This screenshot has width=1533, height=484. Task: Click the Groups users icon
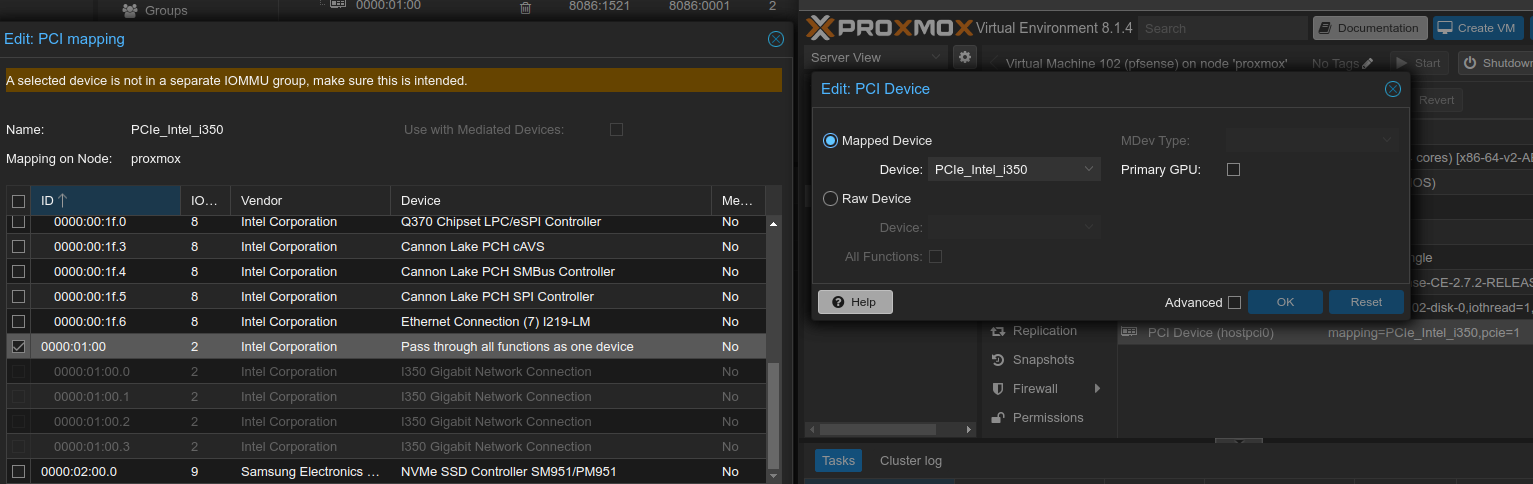click(x=130, y=10)
